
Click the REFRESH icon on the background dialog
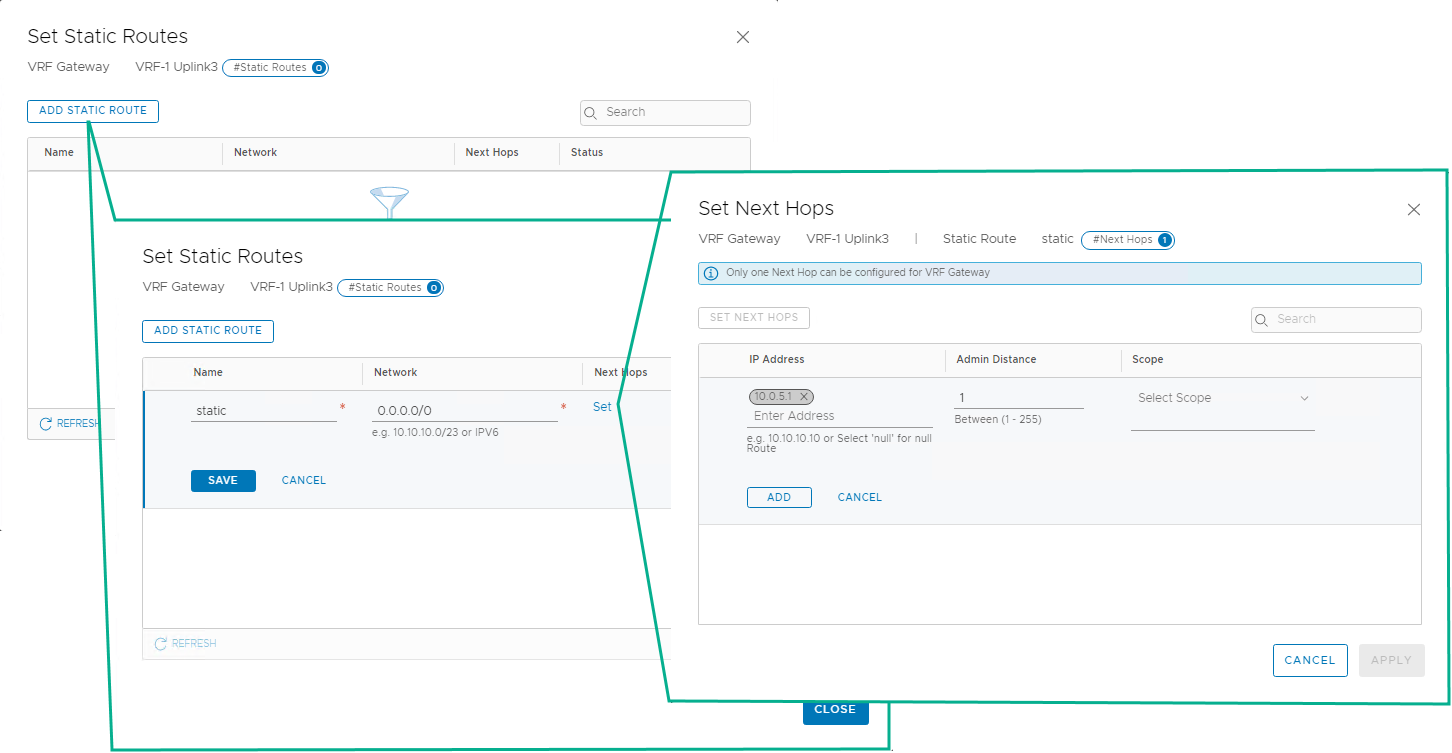click(x=44, y=423)
